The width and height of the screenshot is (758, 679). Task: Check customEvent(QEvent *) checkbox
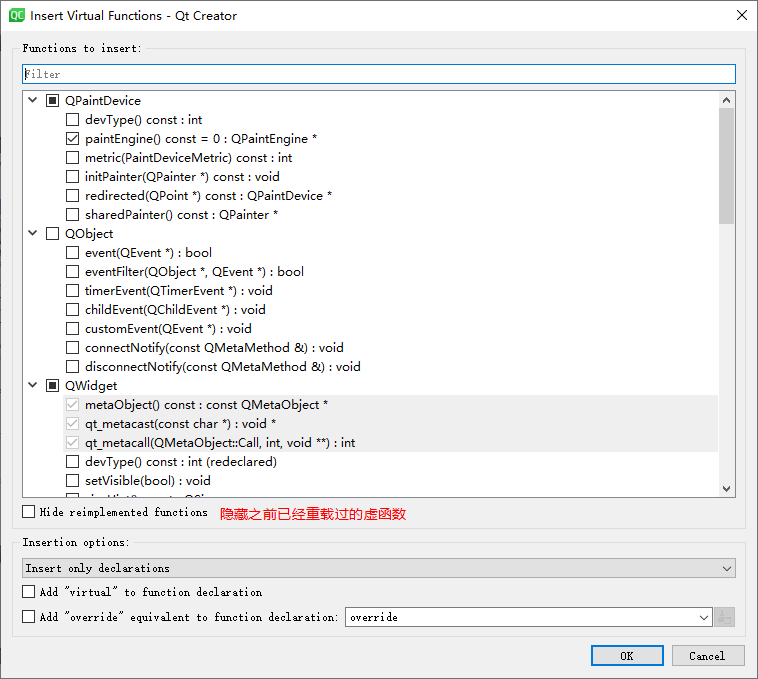pyautogui.click(x=73, y=329)
